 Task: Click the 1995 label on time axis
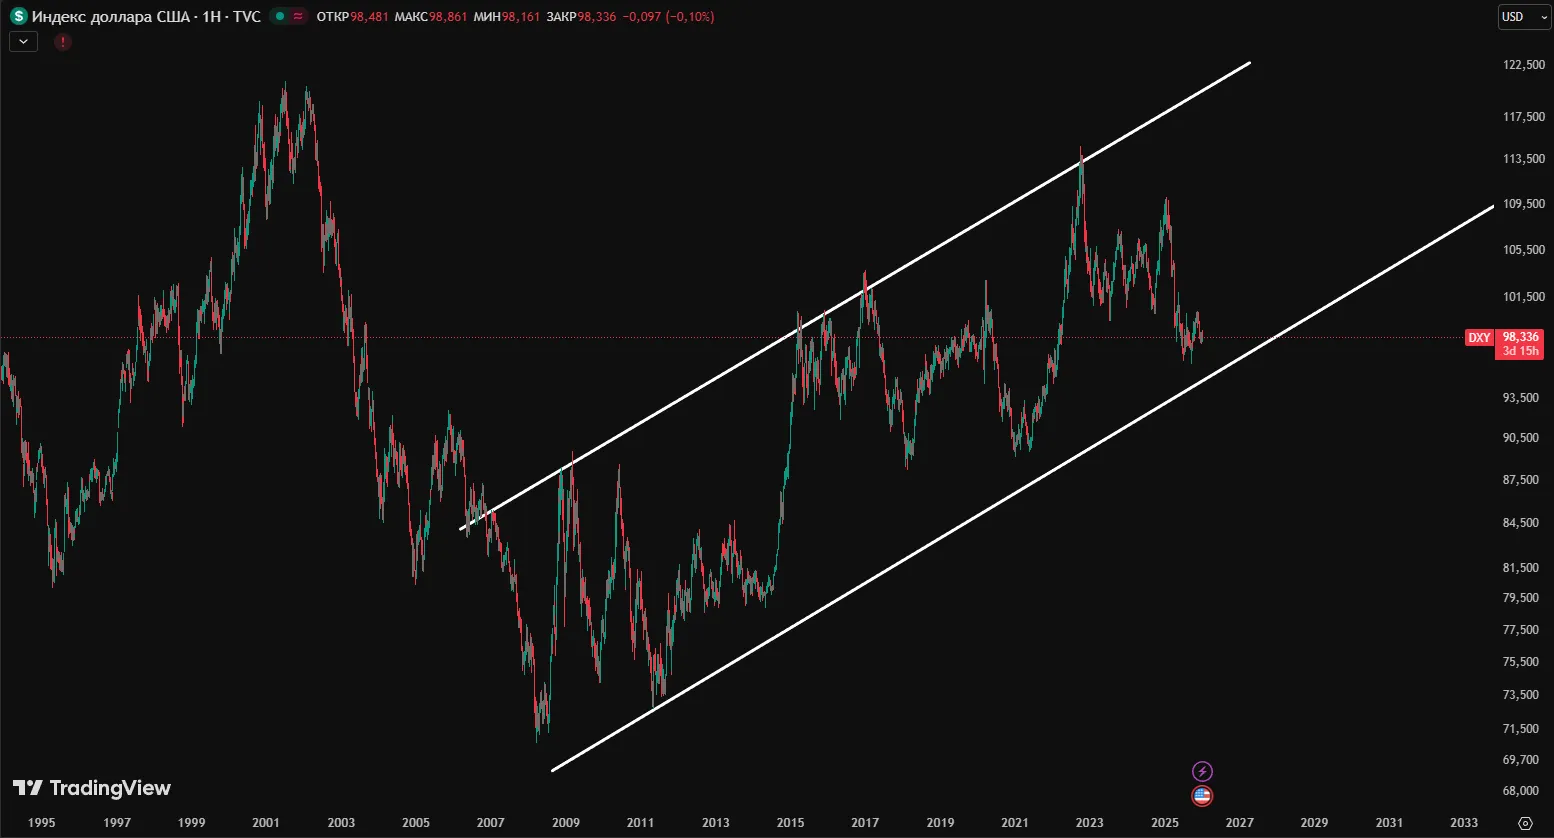pyautogui.click(x=42, y=823)
